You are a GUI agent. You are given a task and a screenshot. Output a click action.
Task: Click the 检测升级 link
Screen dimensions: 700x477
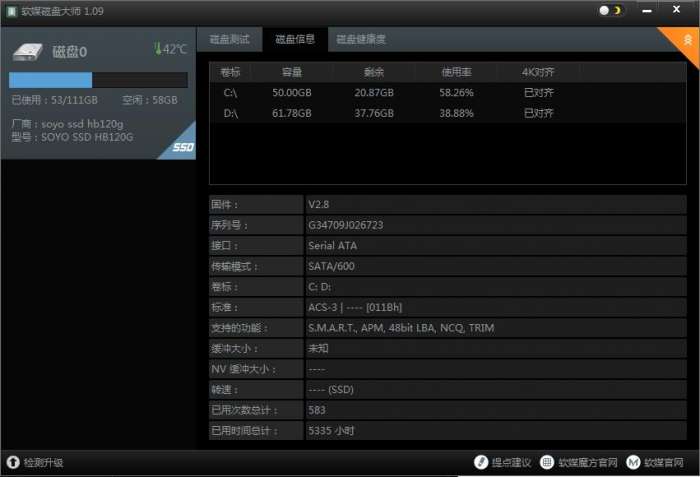click(x=43, y=462)
